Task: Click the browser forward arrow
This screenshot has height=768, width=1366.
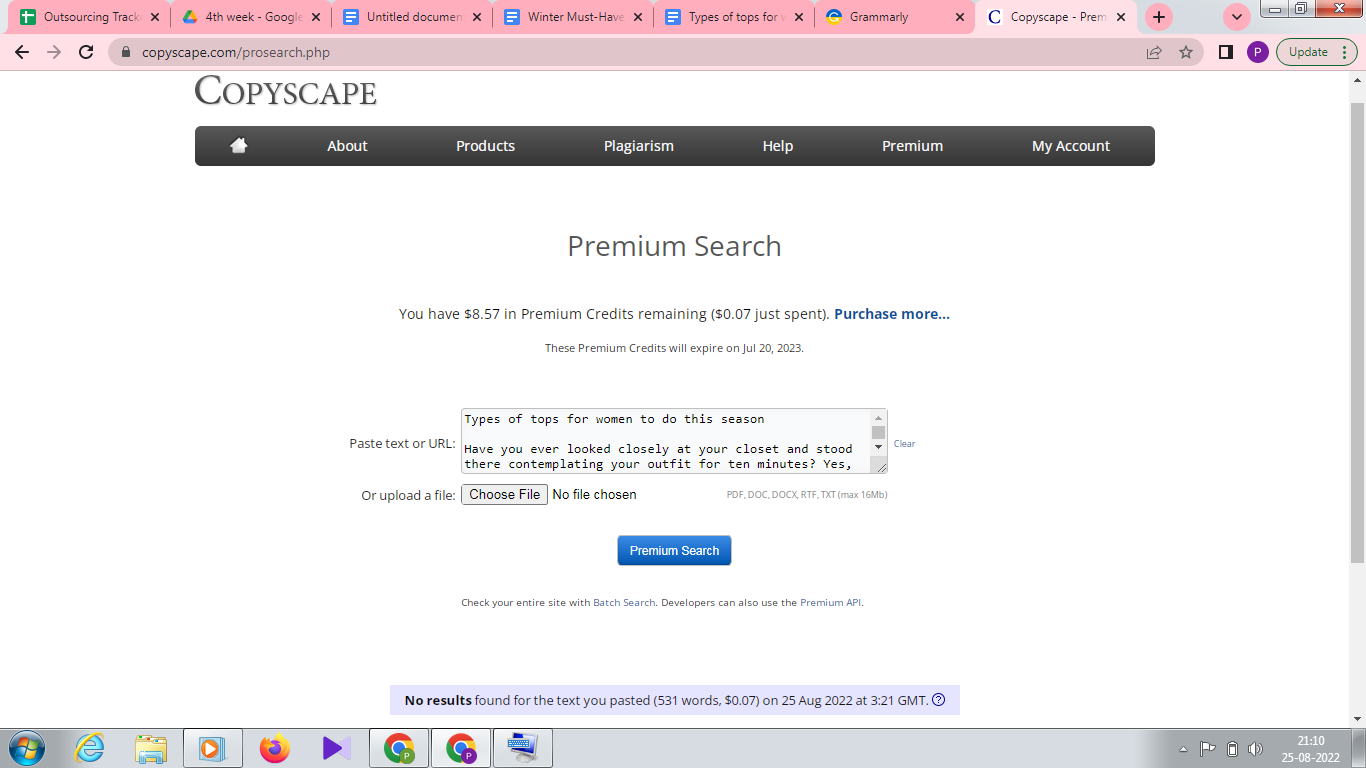Action: [x=54, y=52]
